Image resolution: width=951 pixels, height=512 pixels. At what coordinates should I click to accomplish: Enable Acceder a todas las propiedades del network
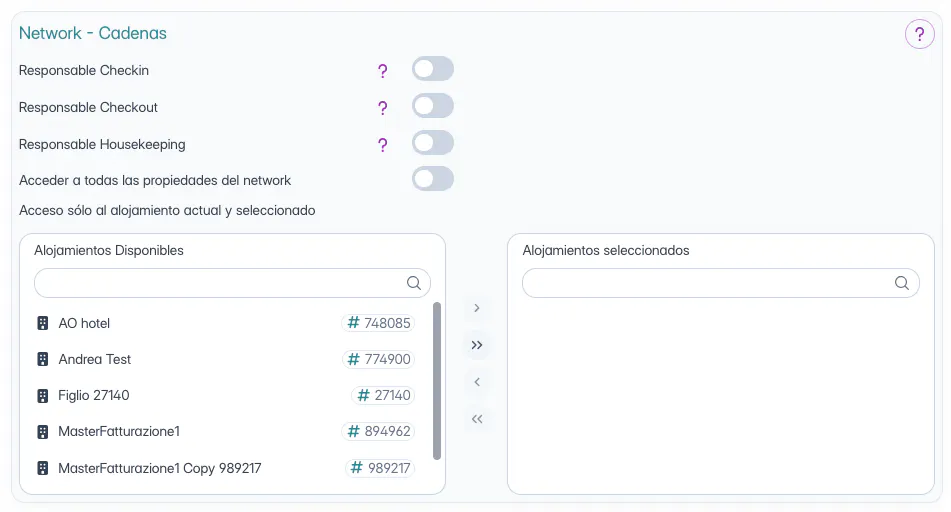(433, 179)
